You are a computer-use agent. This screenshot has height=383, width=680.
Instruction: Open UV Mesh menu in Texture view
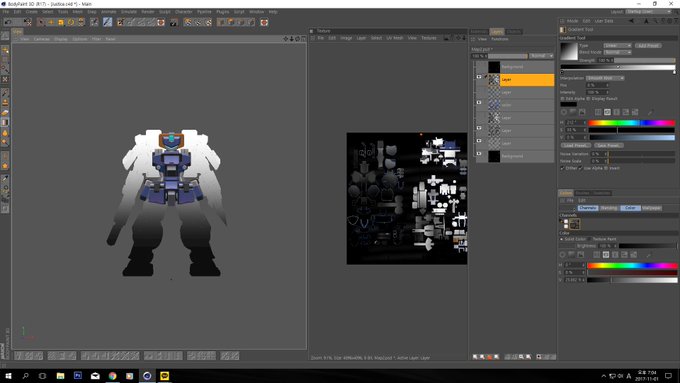tap(395, 38)
